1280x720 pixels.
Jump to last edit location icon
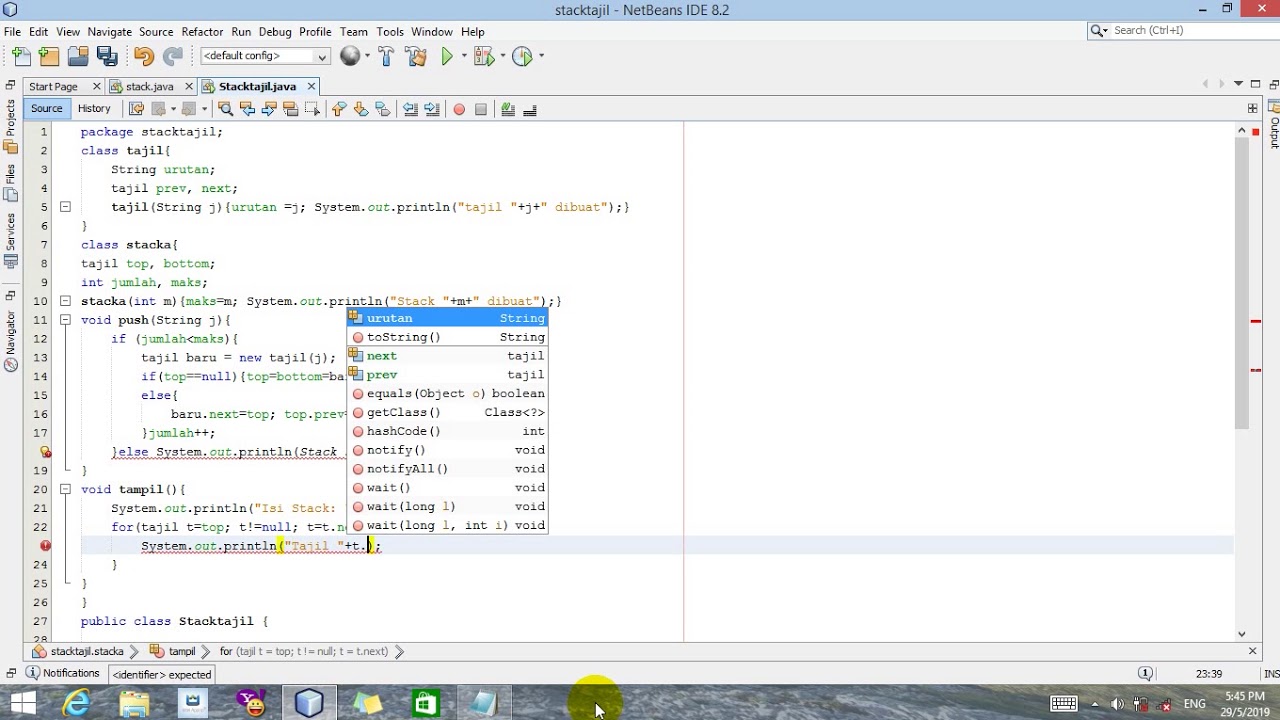click(137, 109)
